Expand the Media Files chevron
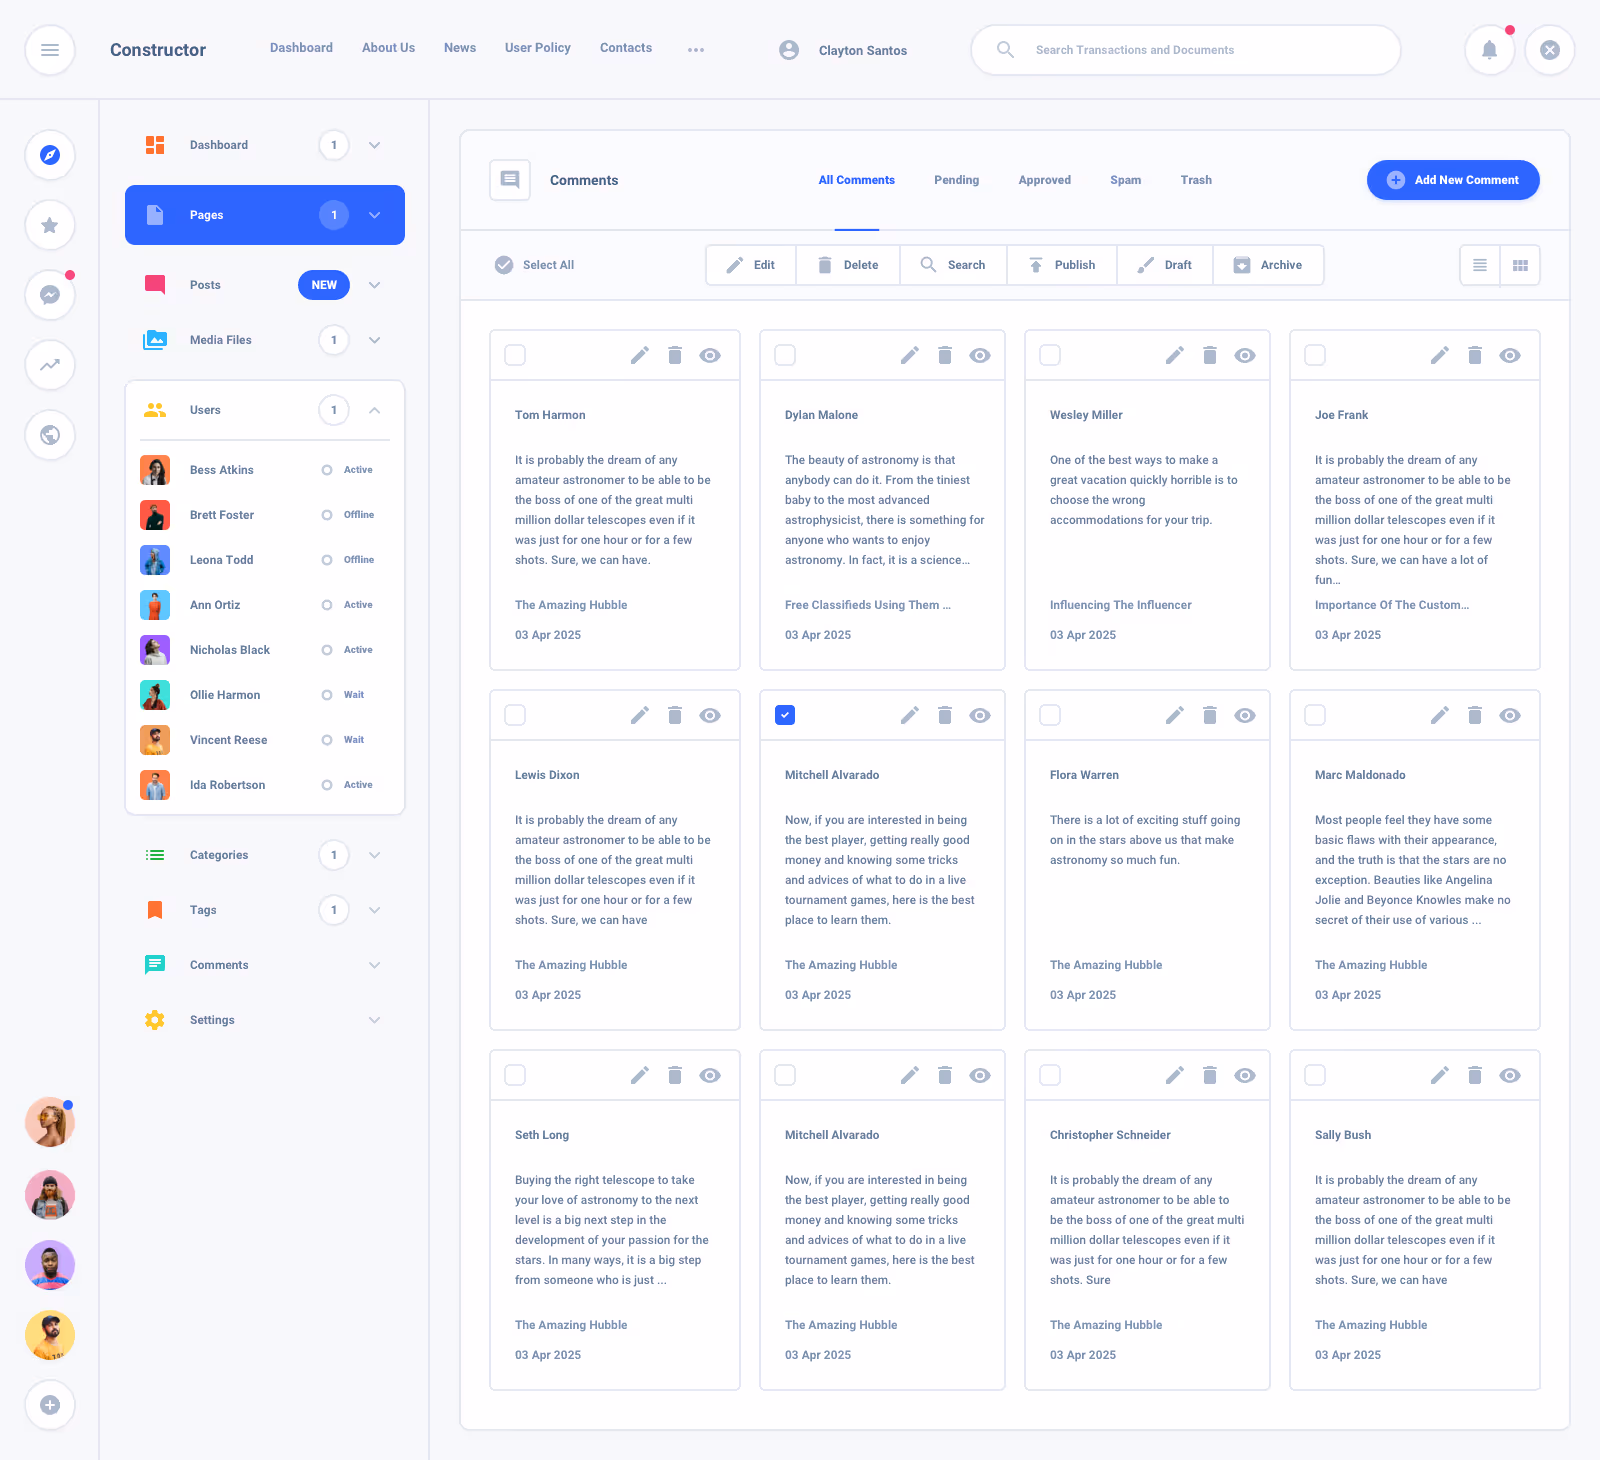Viewport: 1600px width, 1460px height. [x=374, y=340]
